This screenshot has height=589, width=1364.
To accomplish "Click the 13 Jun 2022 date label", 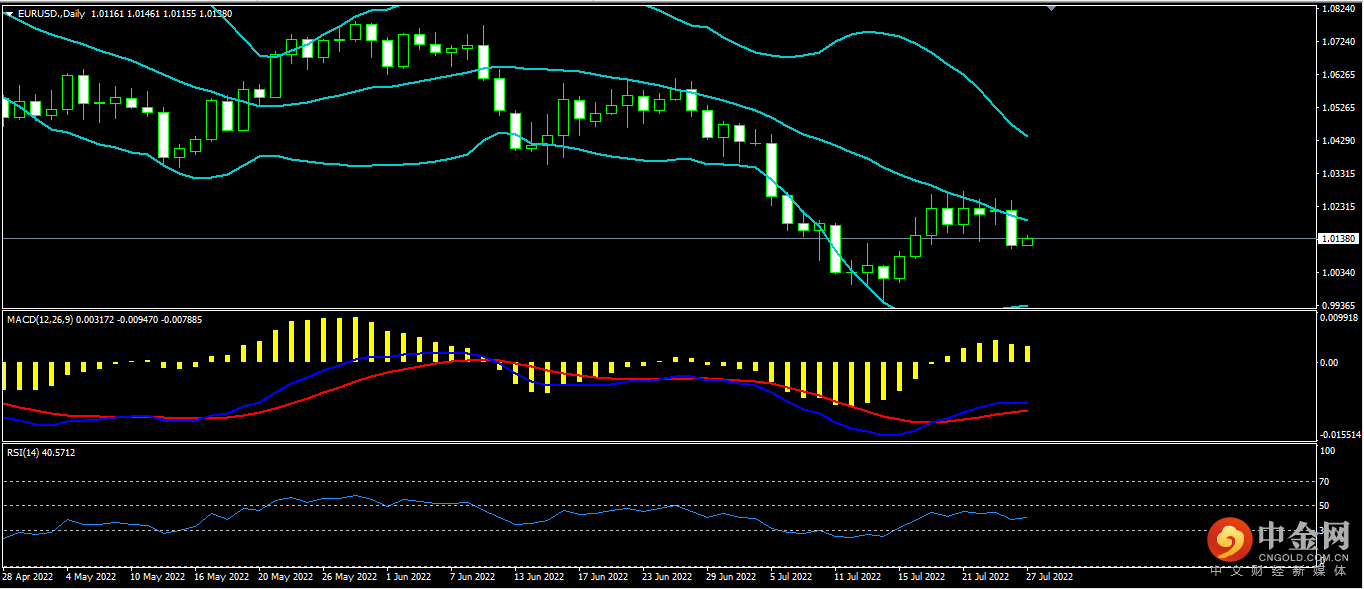I will tap(535, 577).
